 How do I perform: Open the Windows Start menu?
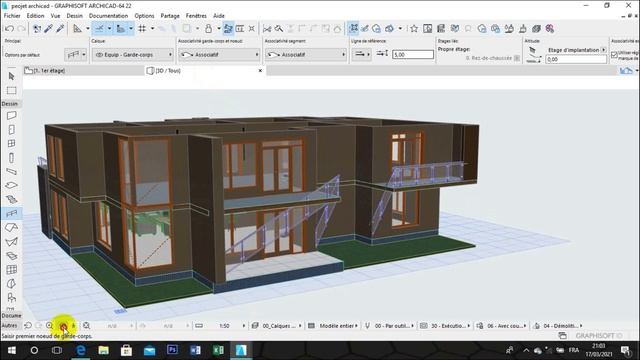pos(11,350)
